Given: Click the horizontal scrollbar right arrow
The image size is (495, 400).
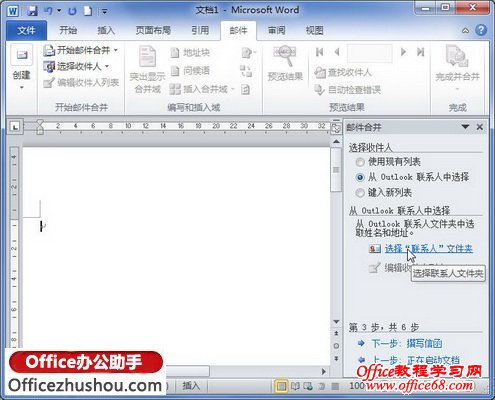Looking at the screenshot, I should coord(323,371).
